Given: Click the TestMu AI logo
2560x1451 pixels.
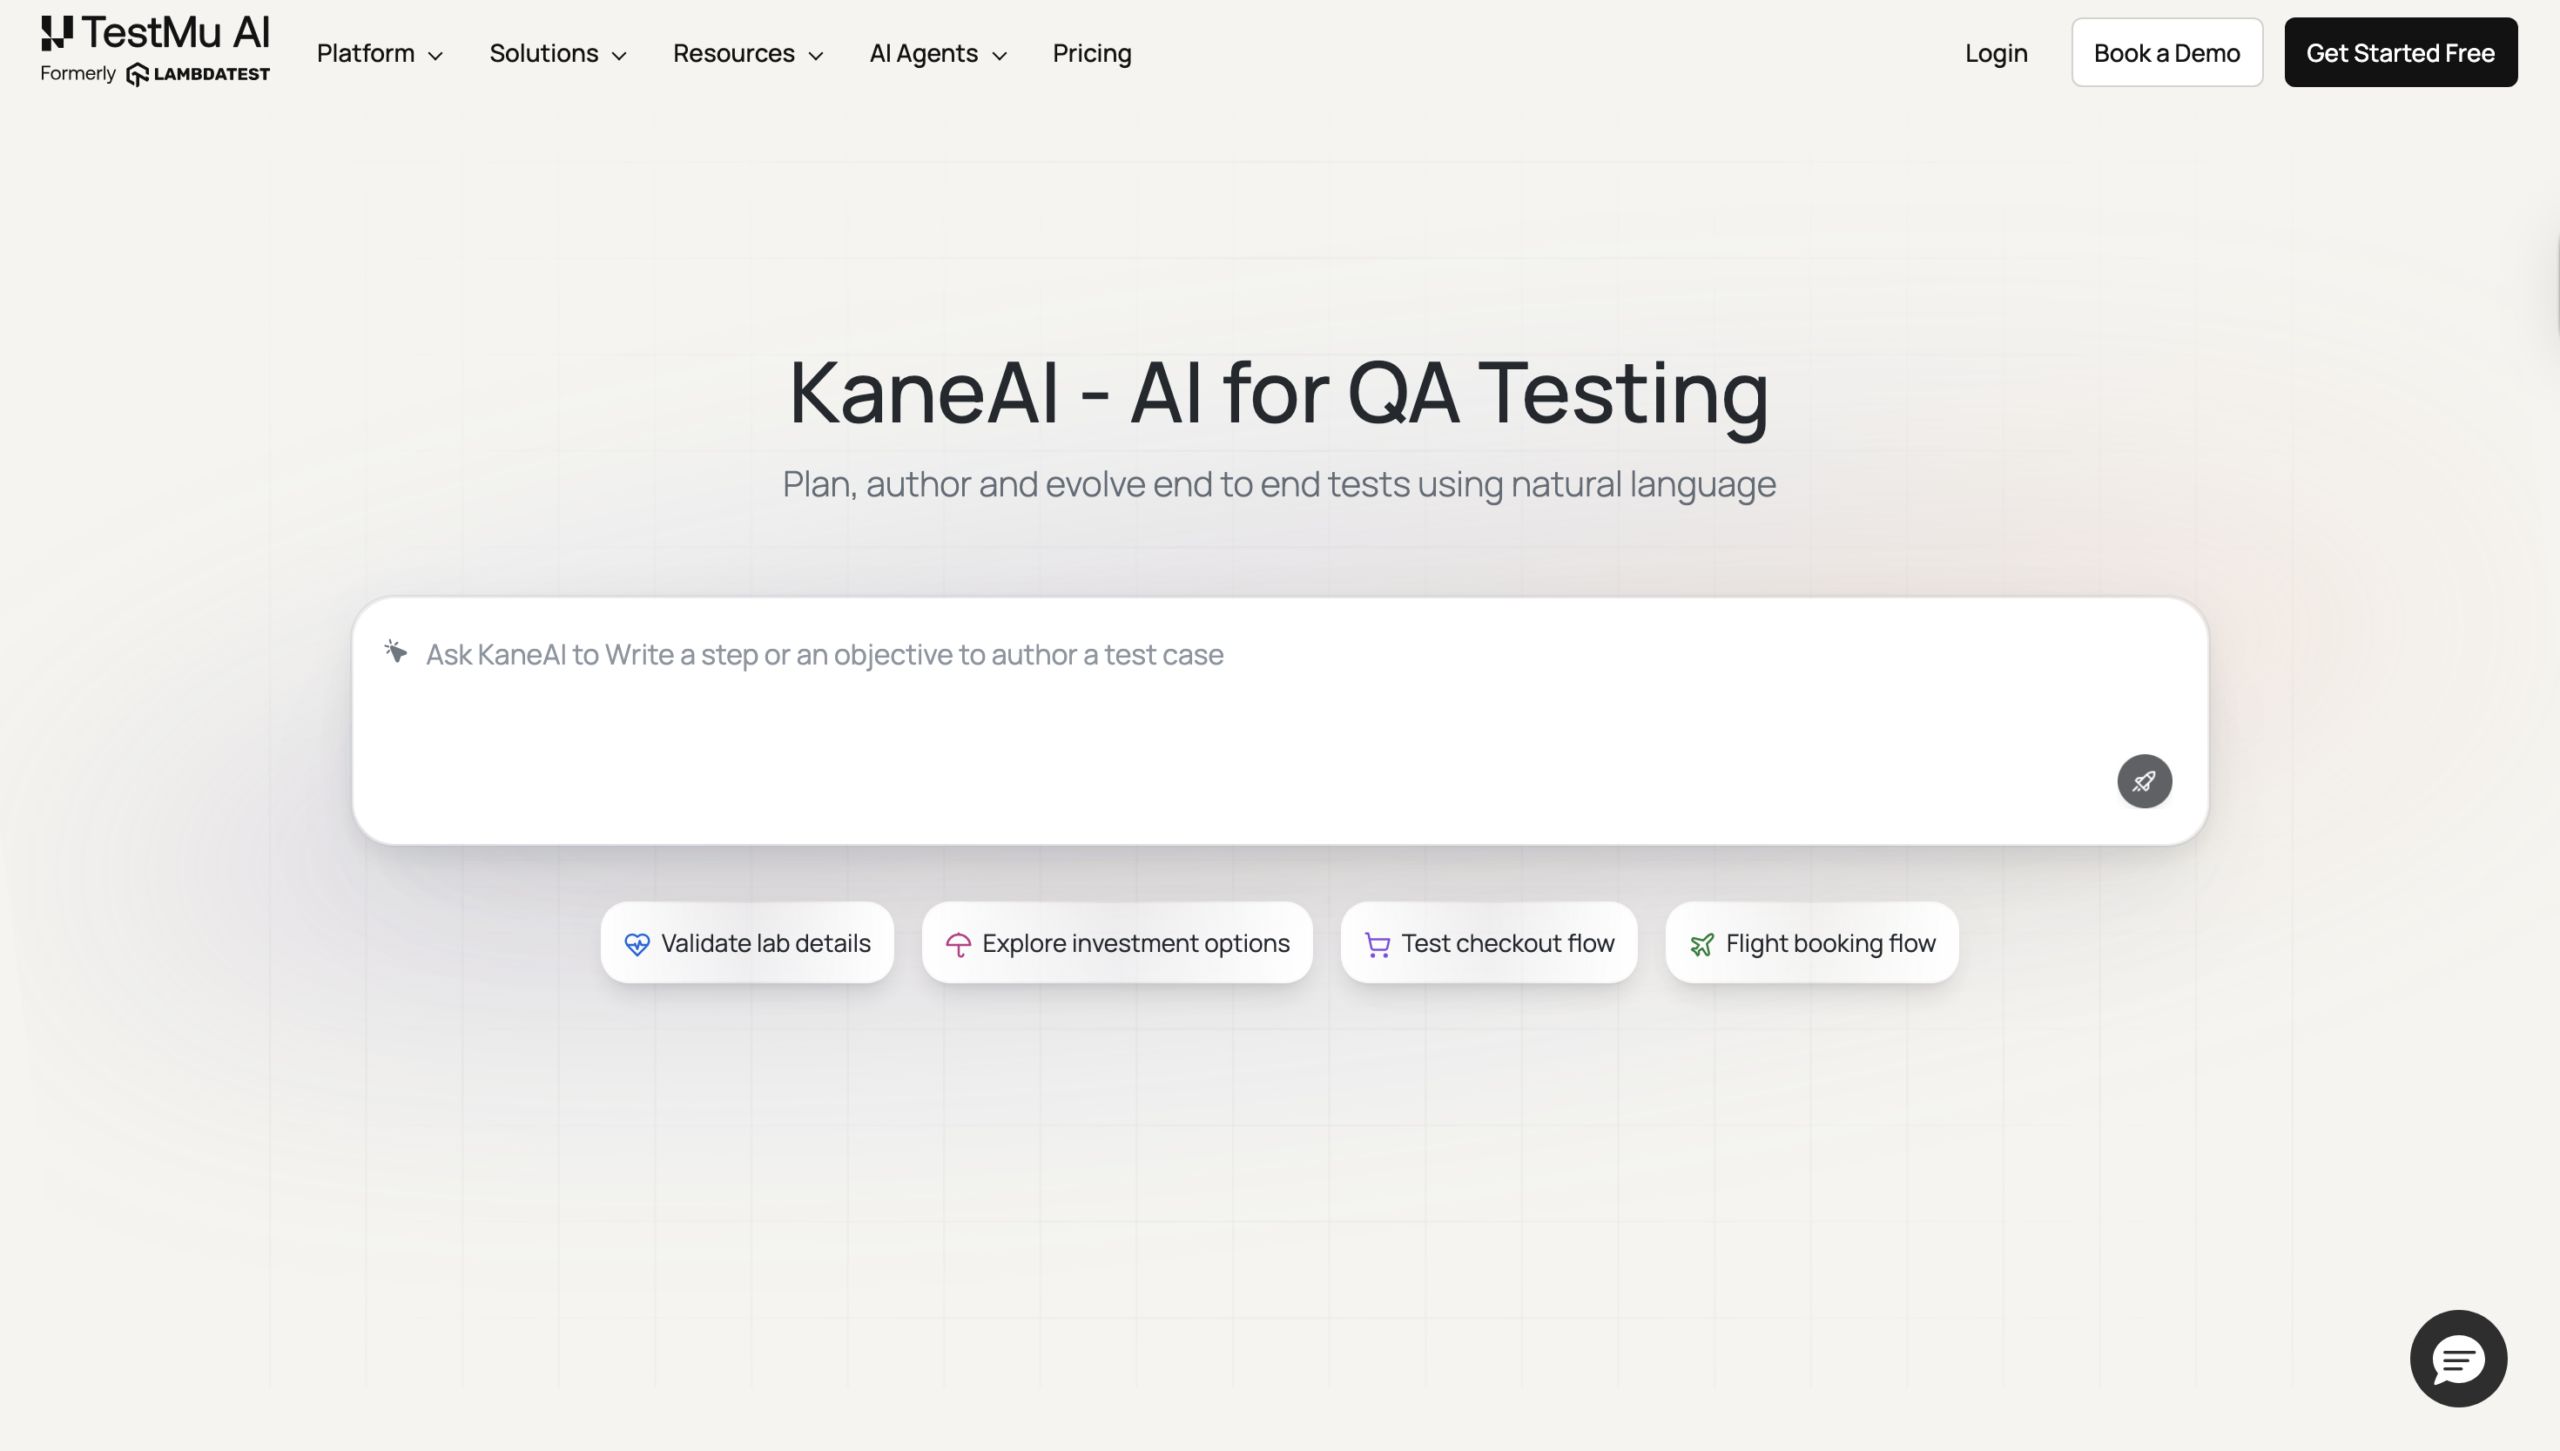Looking at the screenshot, I should tap(155, 33).
